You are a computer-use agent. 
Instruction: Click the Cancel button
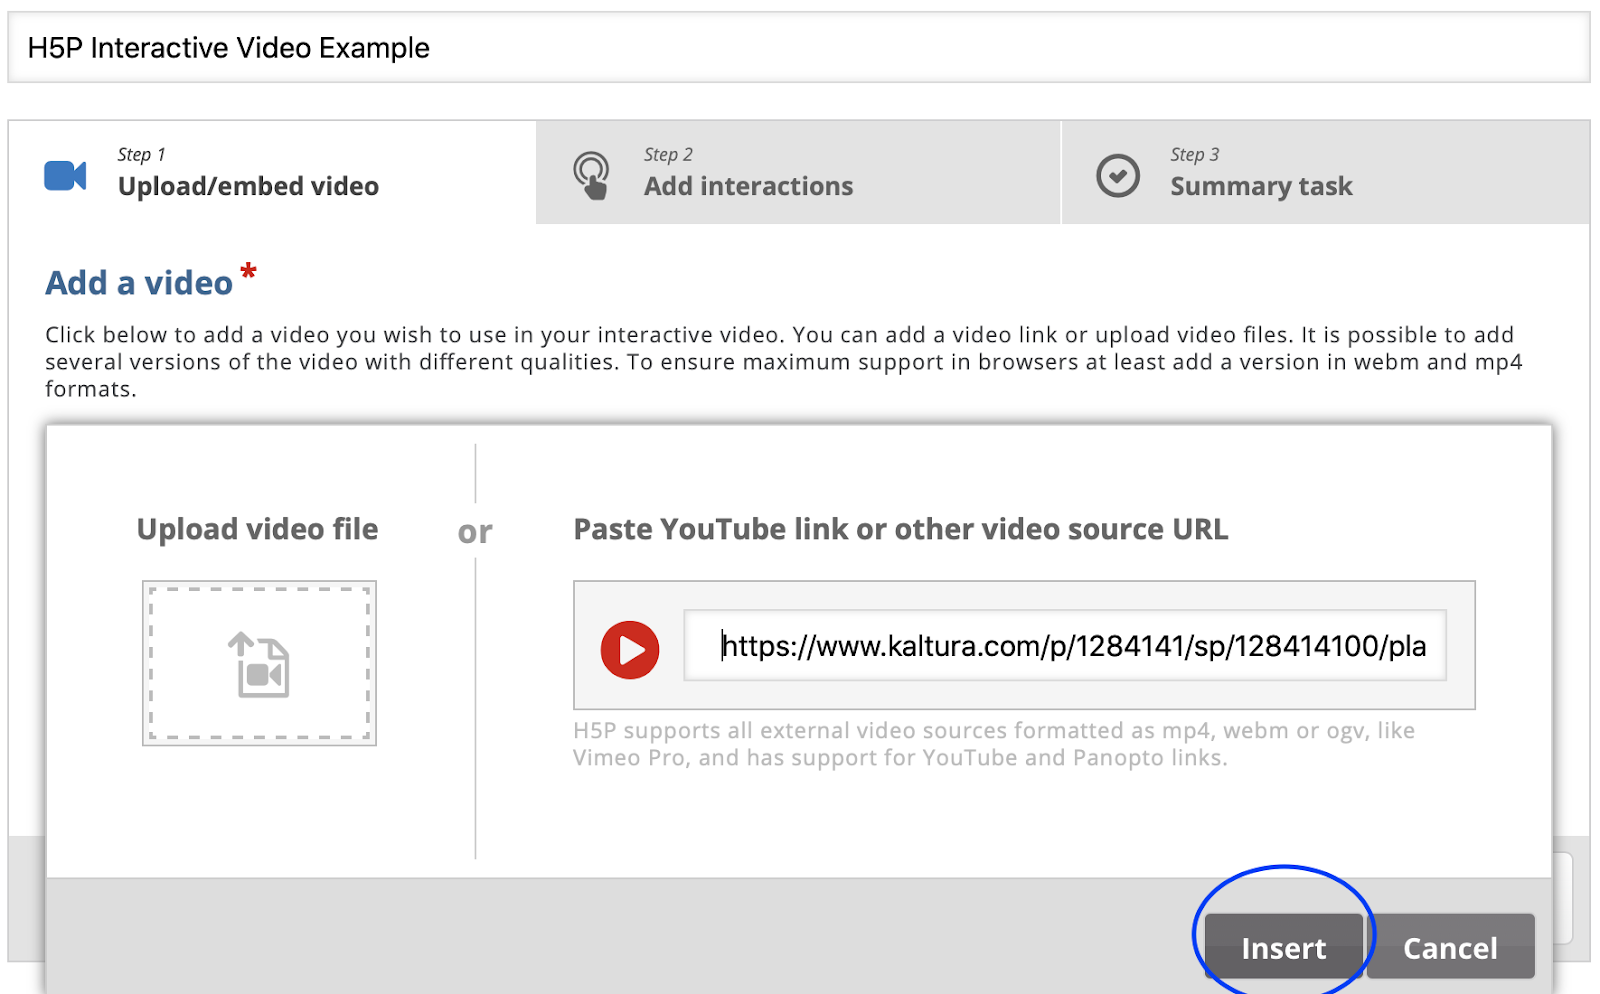click(x=1450, y=946)
